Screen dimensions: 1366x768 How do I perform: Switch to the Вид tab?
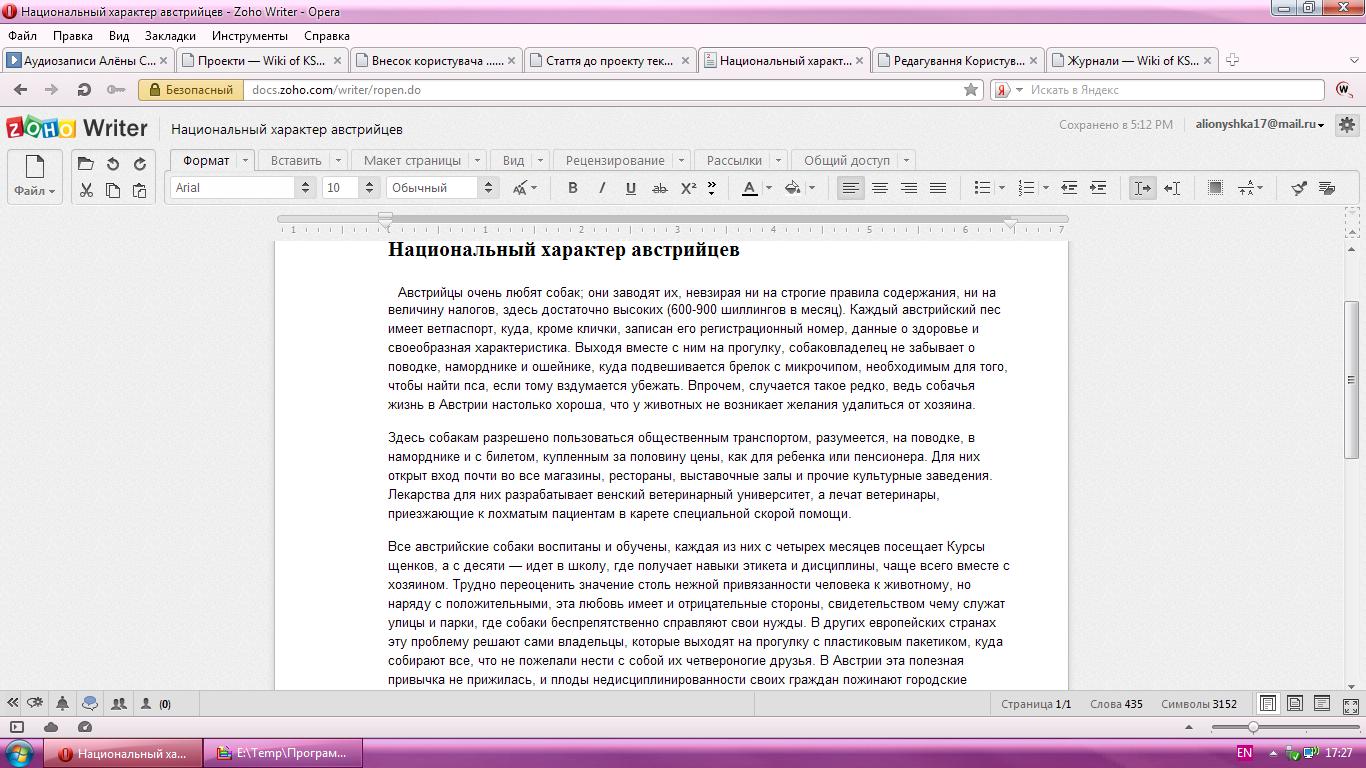[x=513, y=160]
